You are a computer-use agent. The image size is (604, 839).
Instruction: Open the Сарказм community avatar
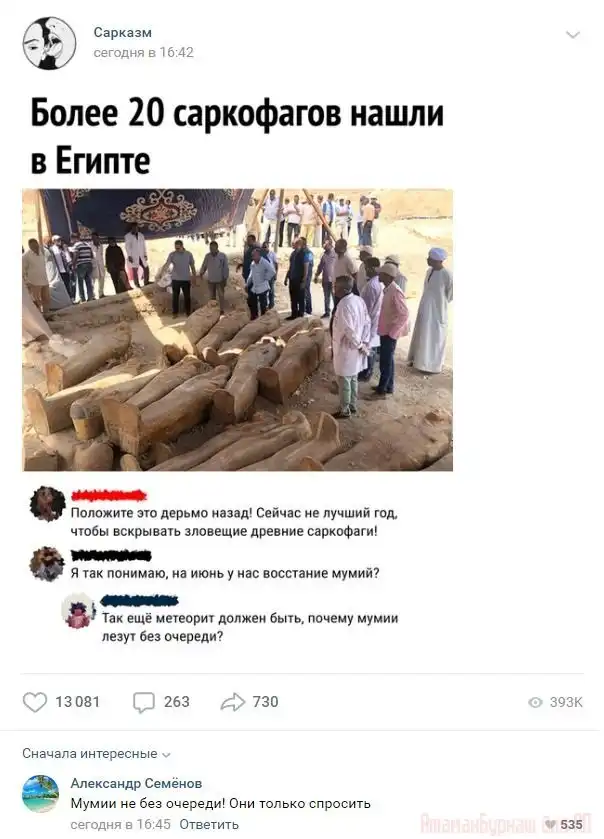pos(49,43)
